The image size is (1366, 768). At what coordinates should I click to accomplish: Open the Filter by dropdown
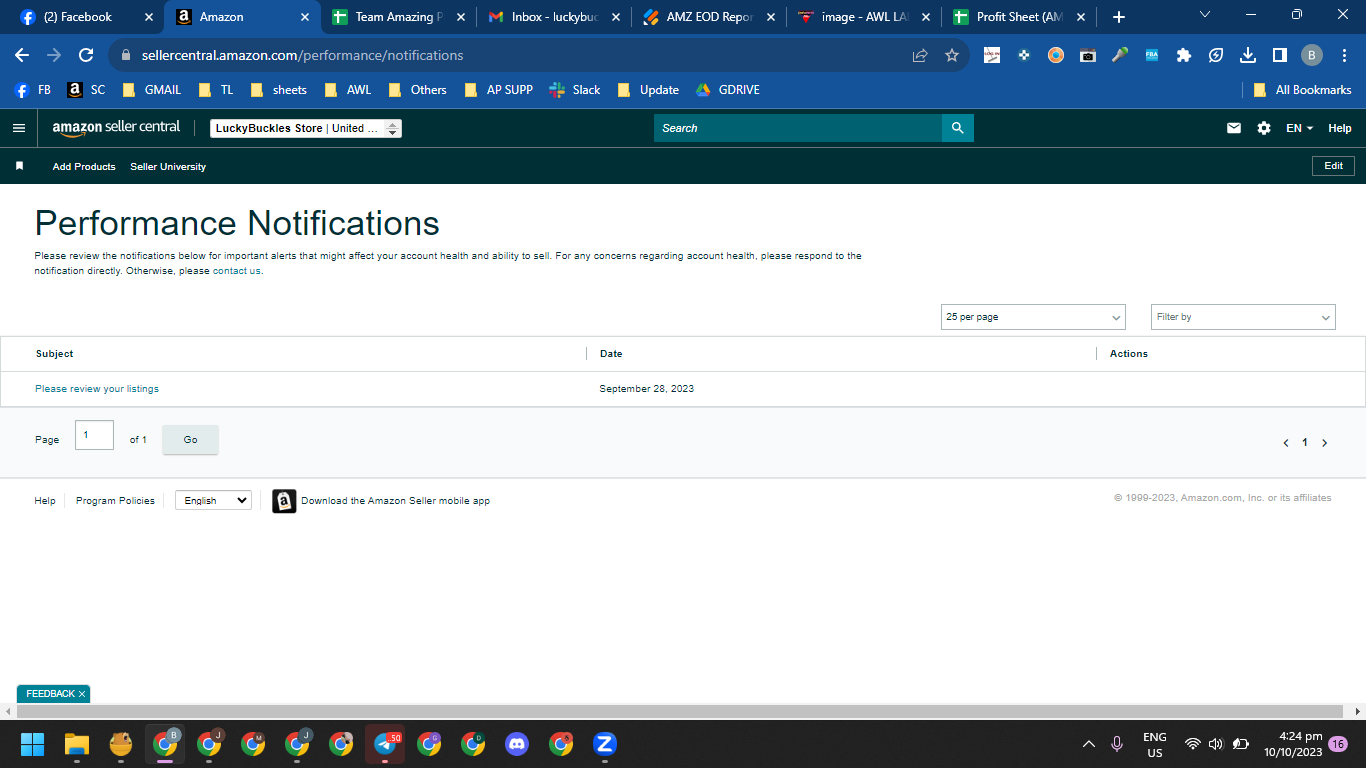1243,317
